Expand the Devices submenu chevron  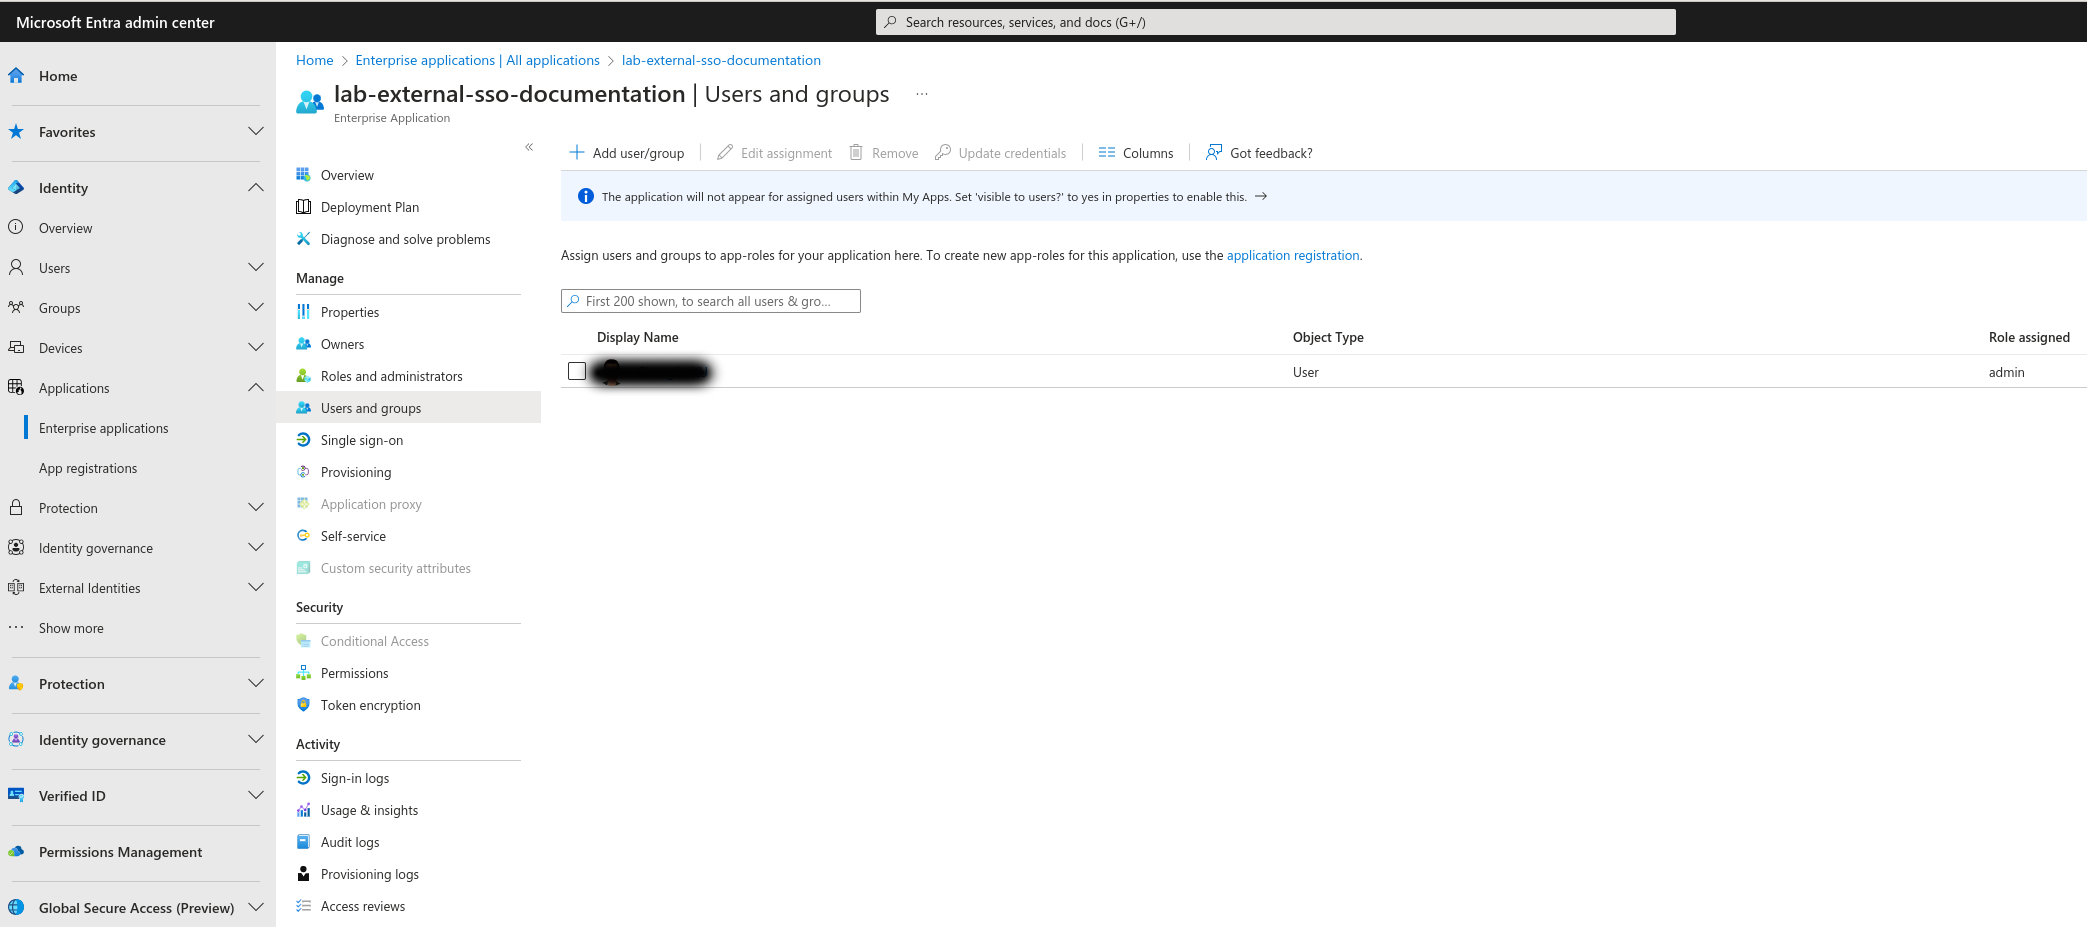click(x=256, y=347)
